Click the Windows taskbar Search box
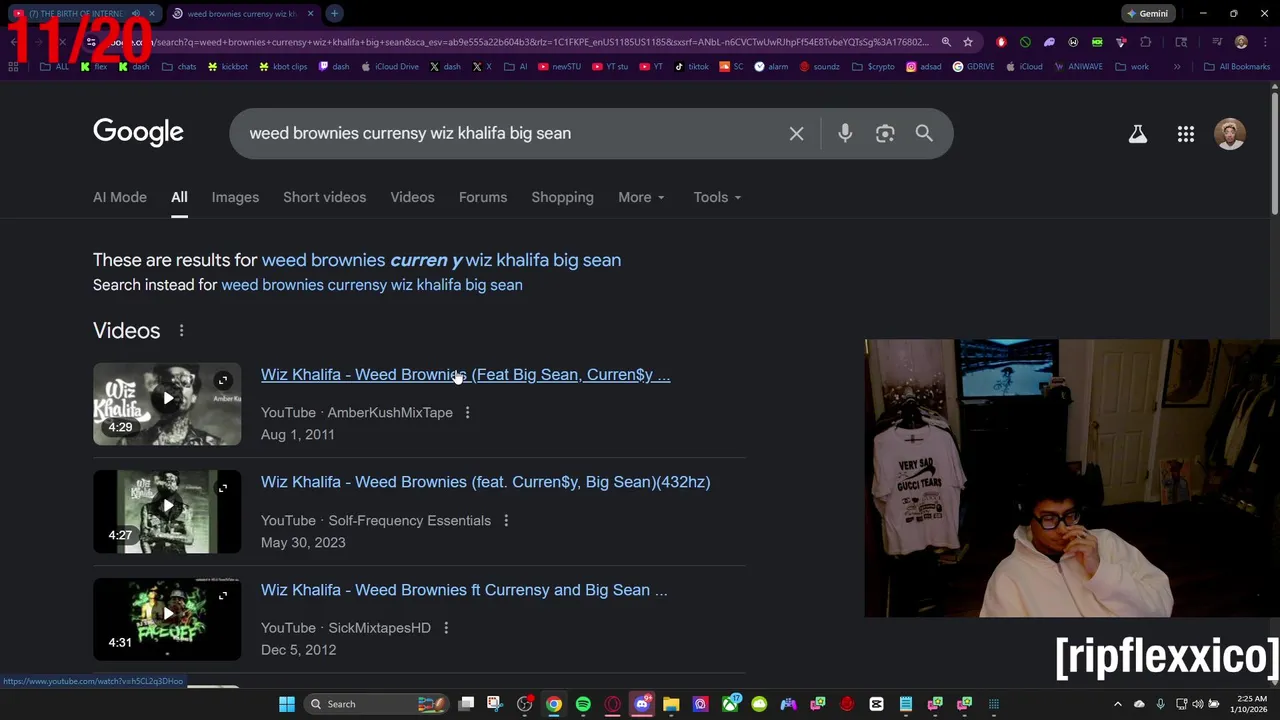 (375, 704)
